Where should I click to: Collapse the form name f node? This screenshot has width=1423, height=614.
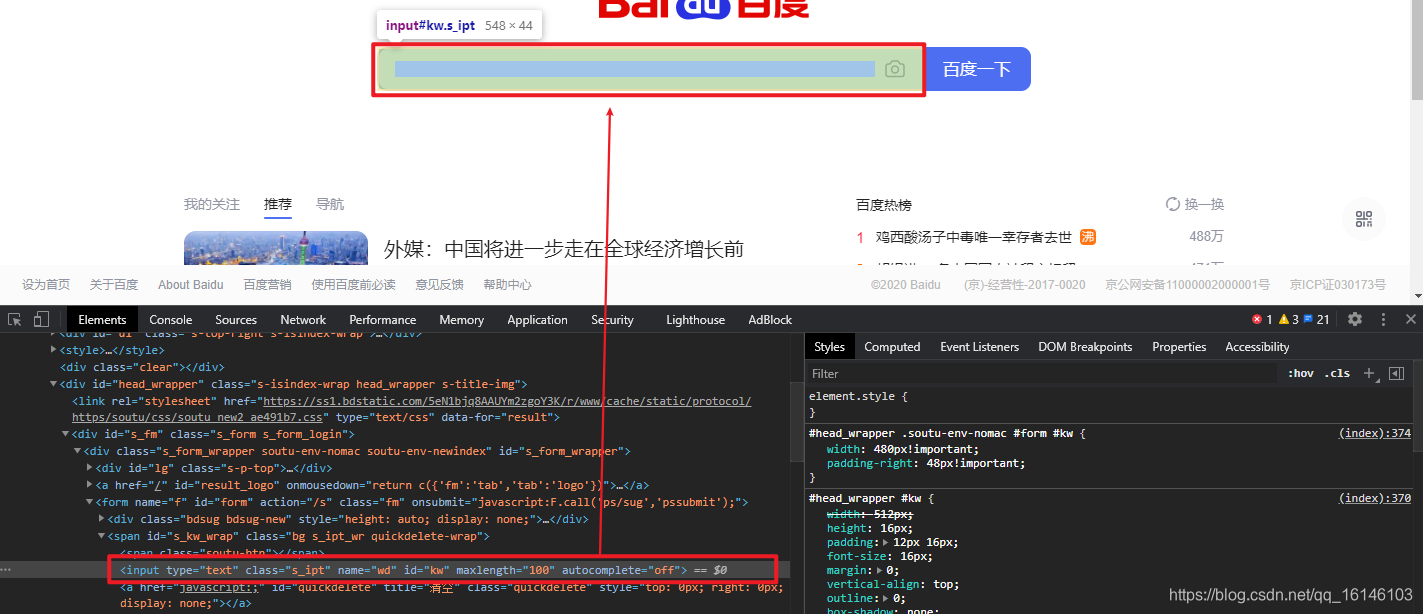(90, 502)
